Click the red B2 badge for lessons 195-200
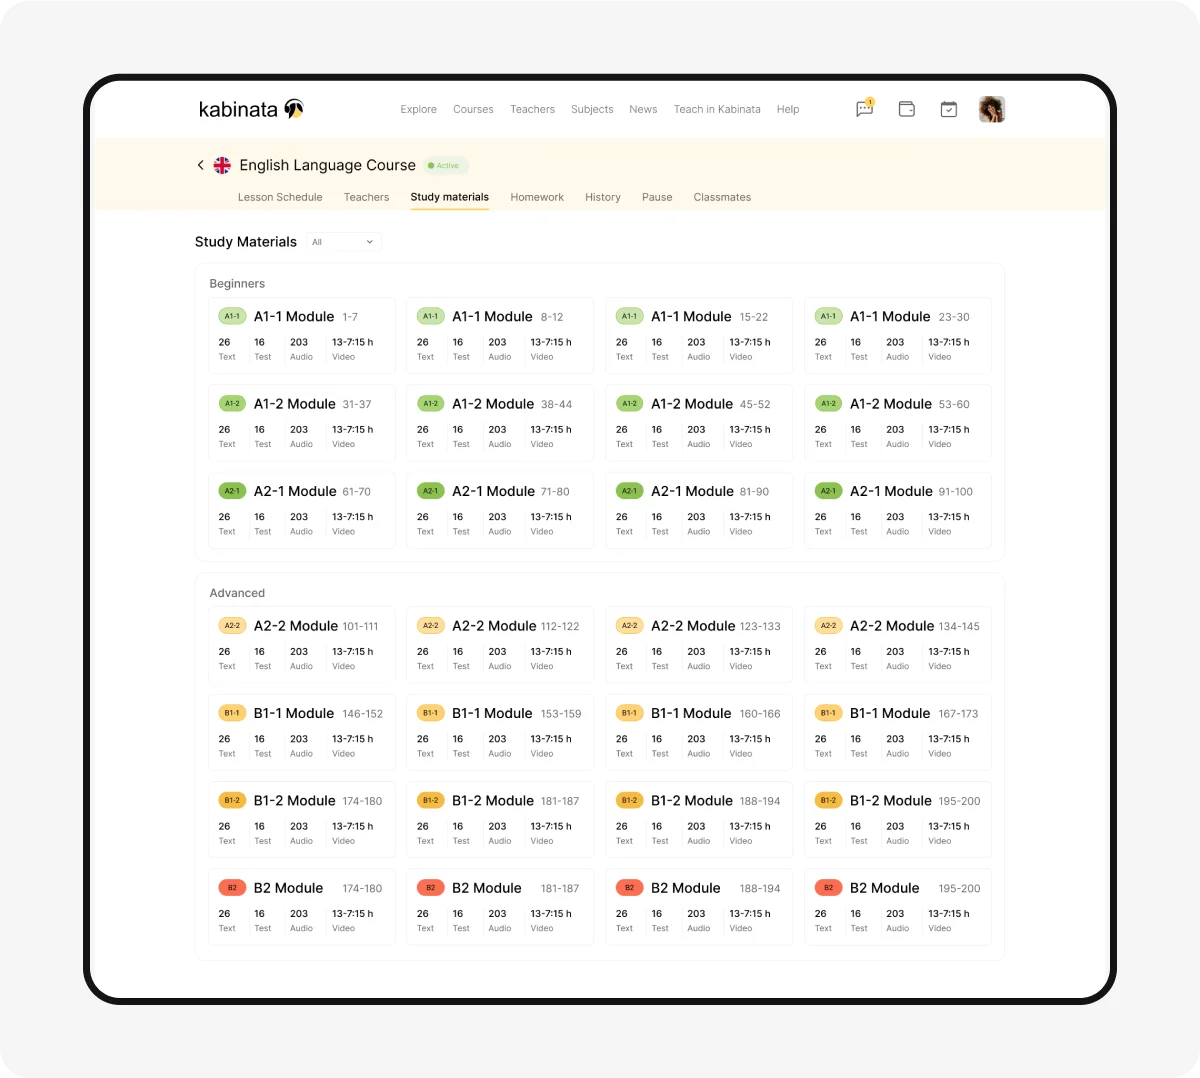 (828, 888)
